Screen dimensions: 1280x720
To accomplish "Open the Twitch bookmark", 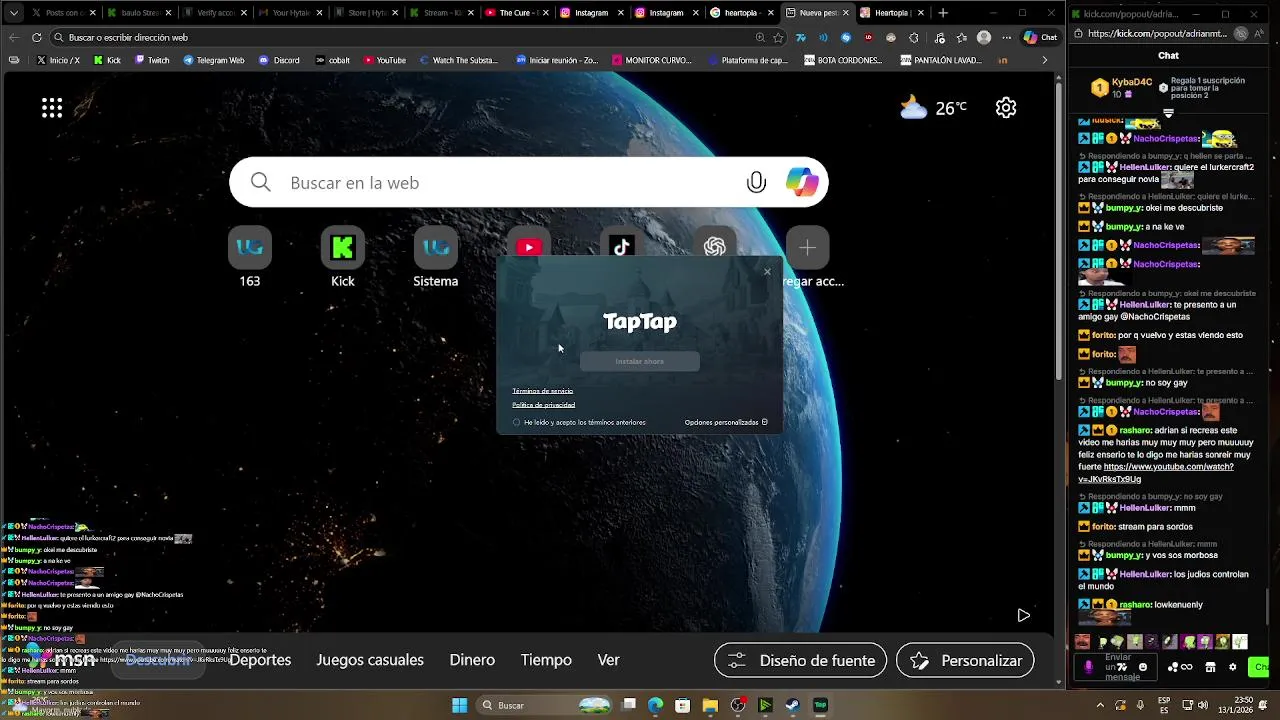I will [x=152, y=60].
